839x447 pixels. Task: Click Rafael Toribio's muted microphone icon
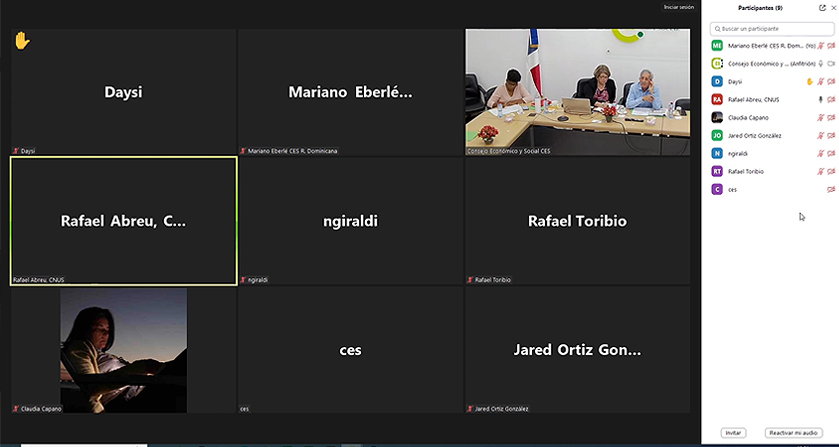pos(821,171)
